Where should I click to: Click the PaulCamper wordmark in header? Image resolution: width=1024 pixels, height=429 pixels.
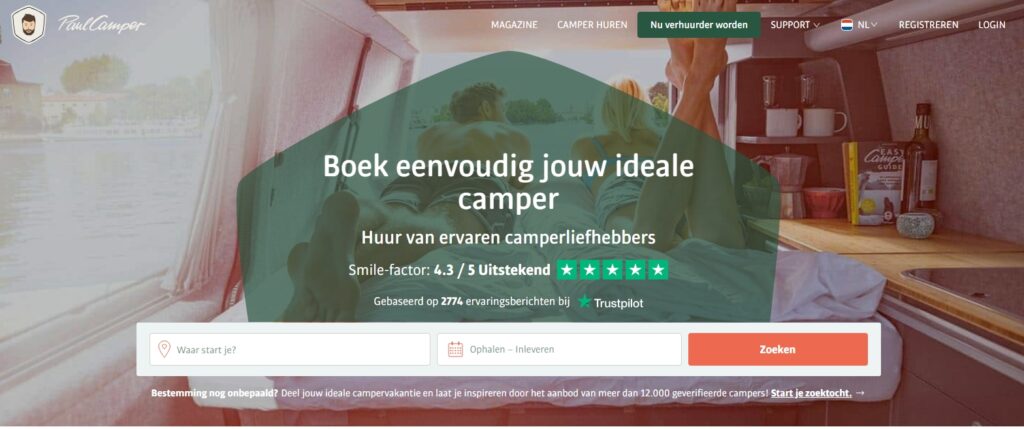coord(101,25)
